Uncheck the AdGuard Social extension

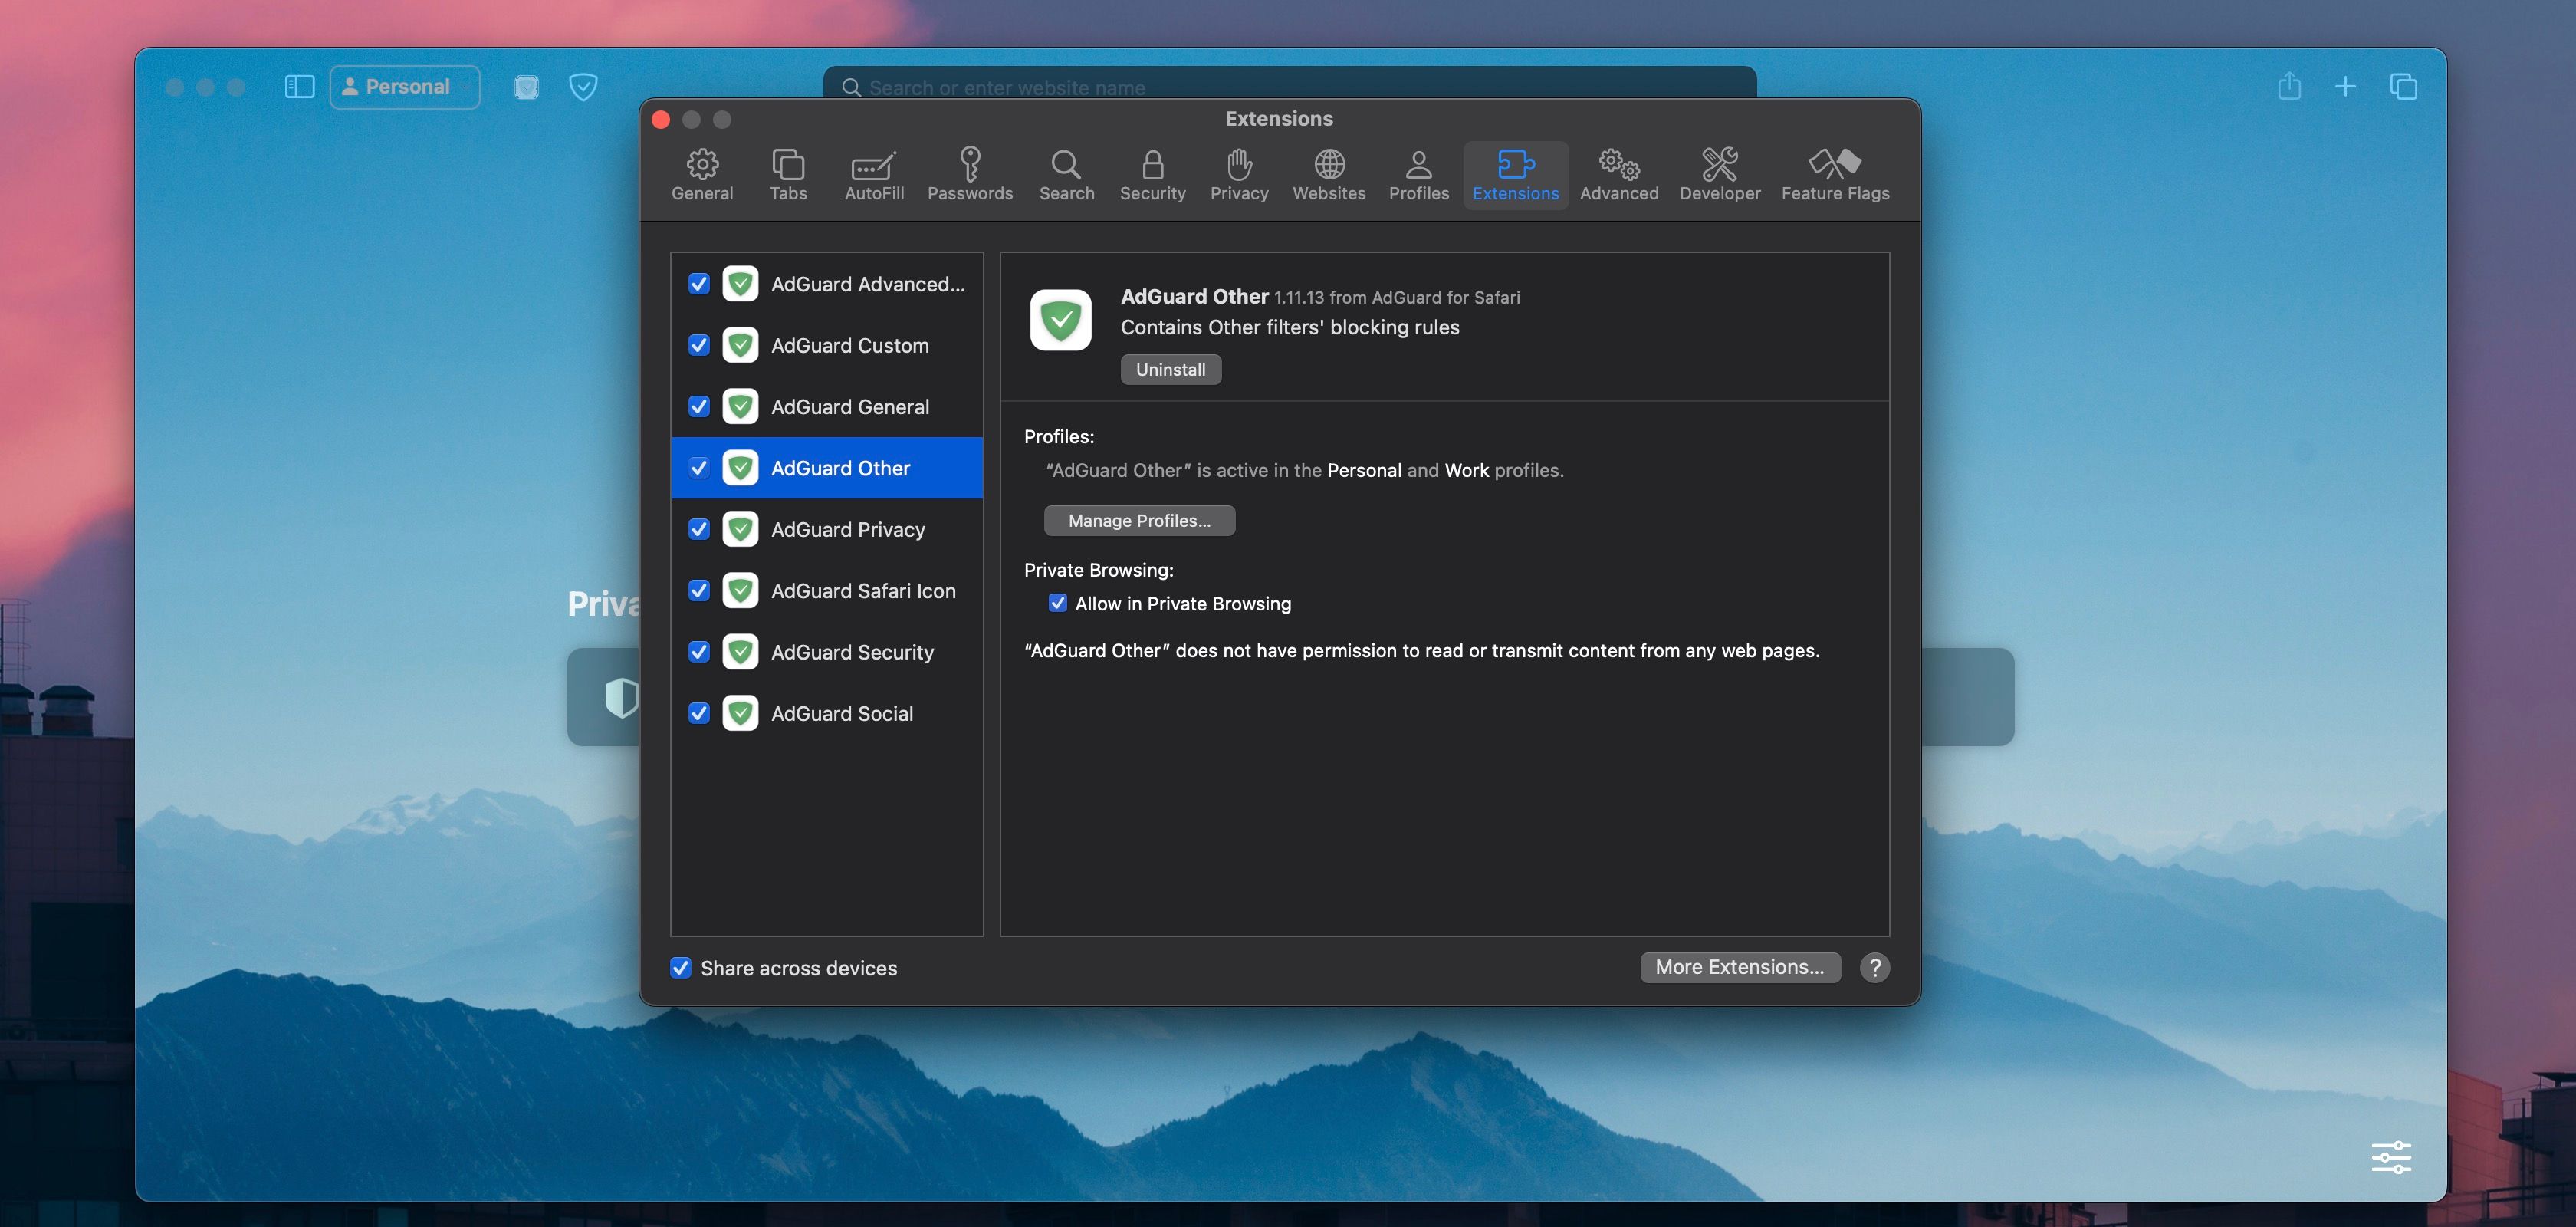699,713
